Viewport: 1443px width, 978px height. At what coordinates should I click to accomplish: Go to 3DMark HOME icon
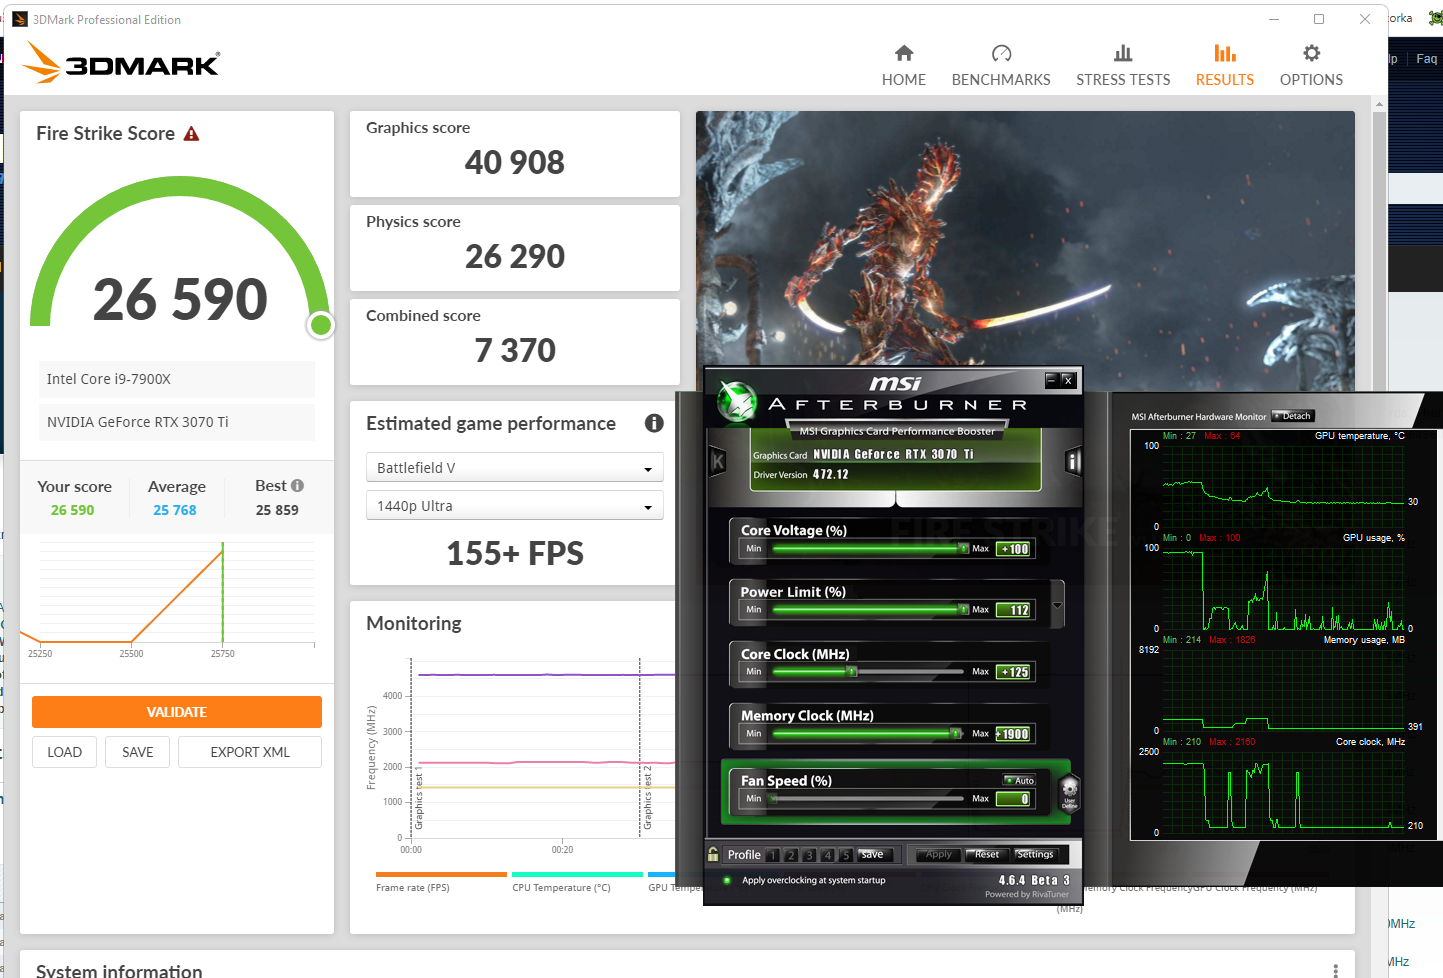tap(904, 53)
